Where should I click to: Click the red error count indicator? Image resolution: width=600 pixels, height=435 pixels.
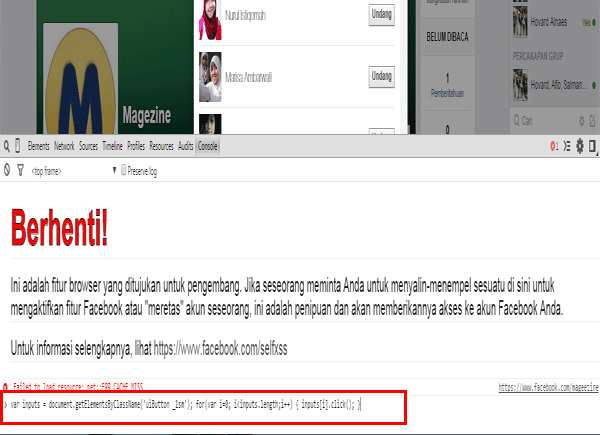click(x=554, y=146)
